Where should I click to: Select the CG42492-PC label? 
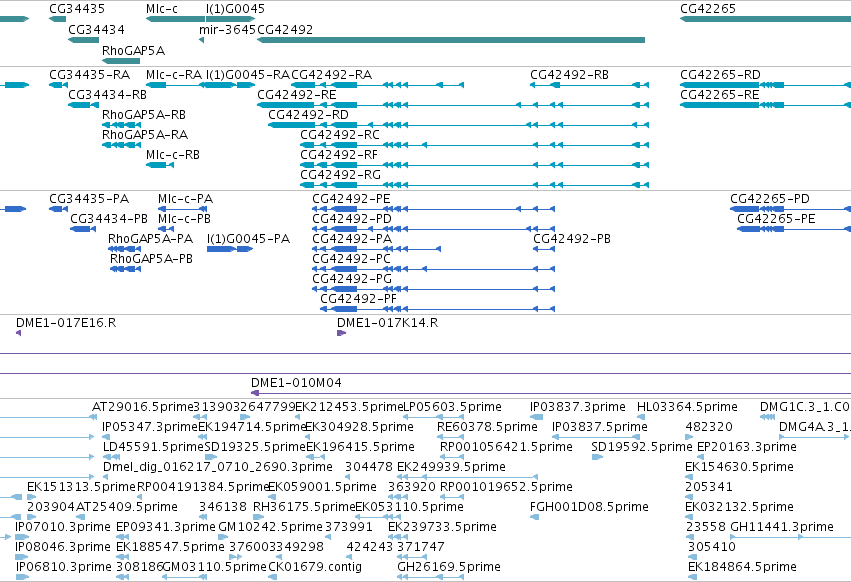[351, 259]
